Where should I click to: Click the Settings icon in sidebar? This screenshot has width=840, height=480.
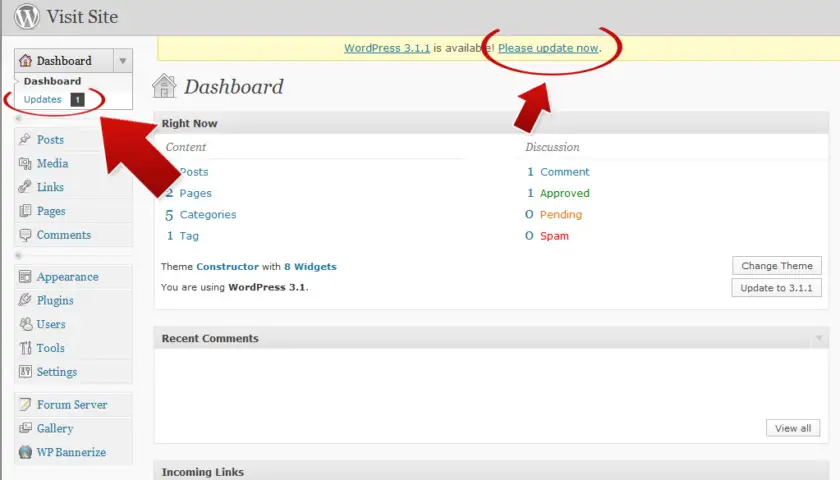(x=25, y=372)
